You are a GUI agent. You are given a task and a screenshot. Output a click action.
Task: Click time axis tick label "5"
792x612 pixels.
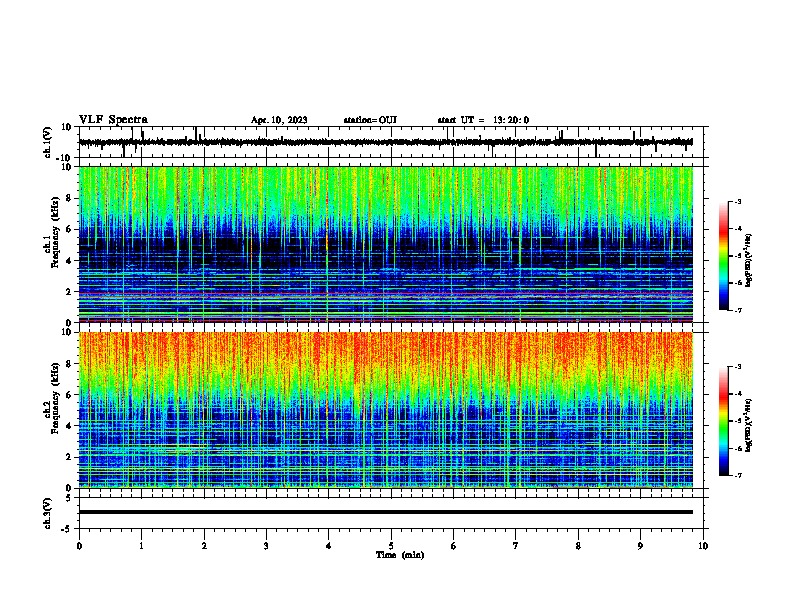point(391,546)
